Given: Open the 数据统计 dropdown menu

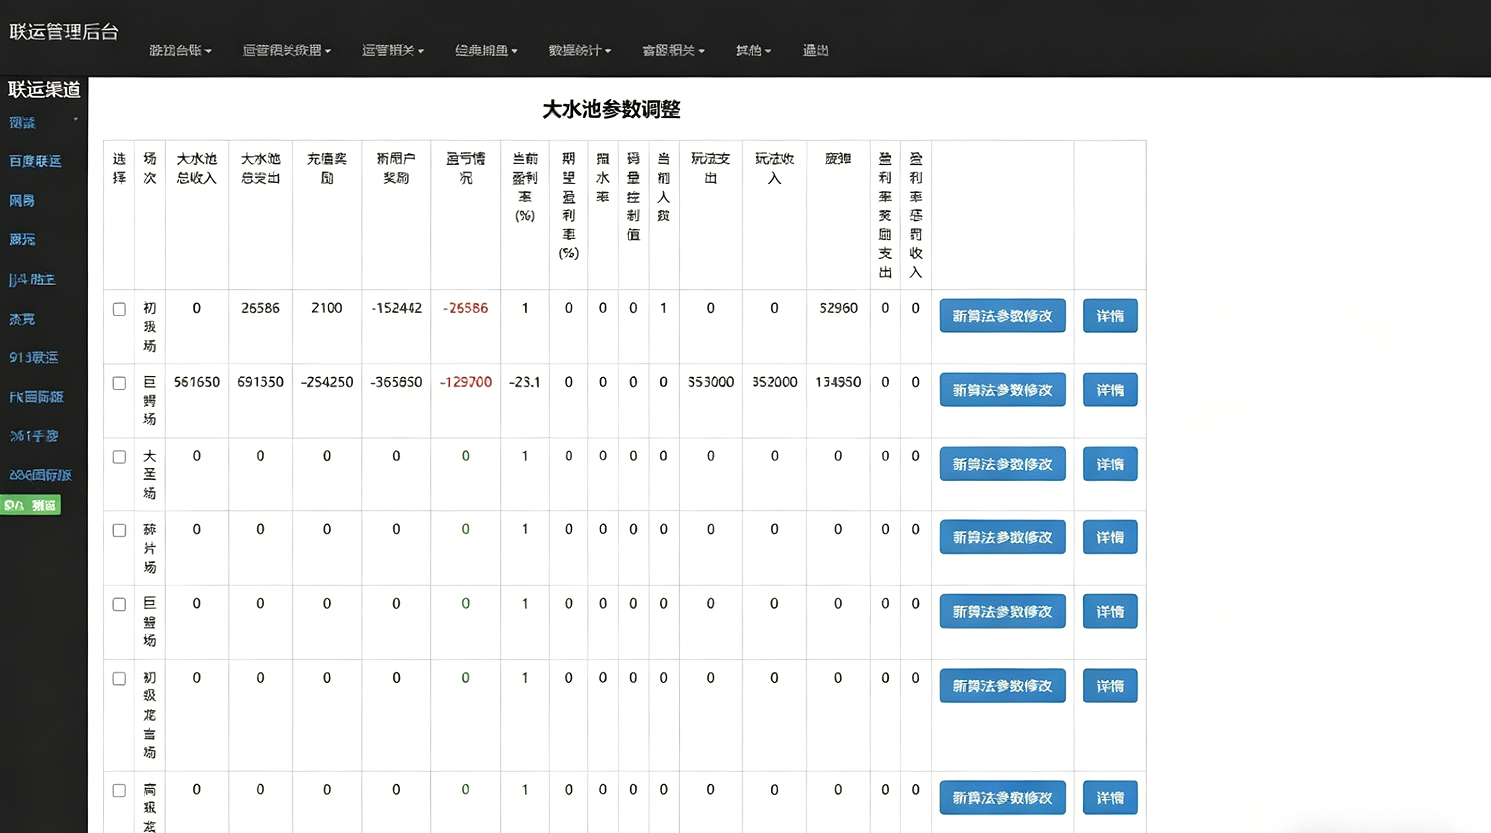Looking at the screenshot, I should [579, 50].
